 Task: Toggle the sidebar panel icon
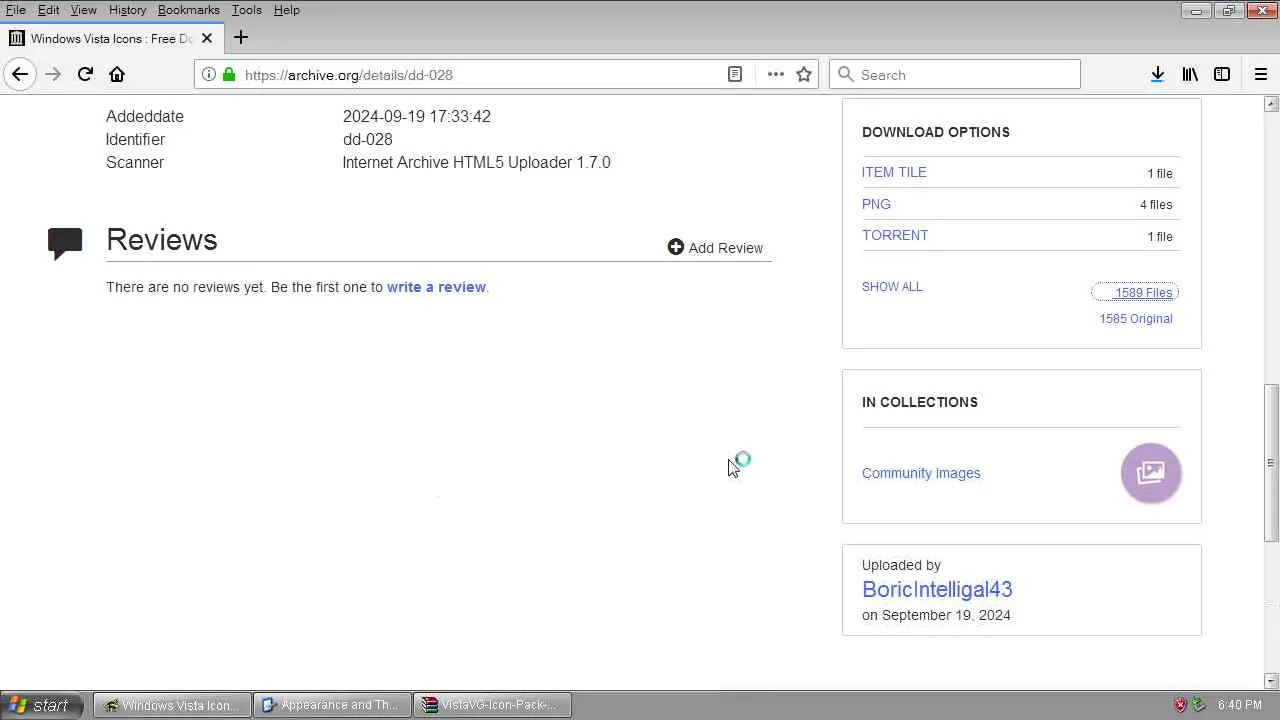click(x=1222, y=74)
